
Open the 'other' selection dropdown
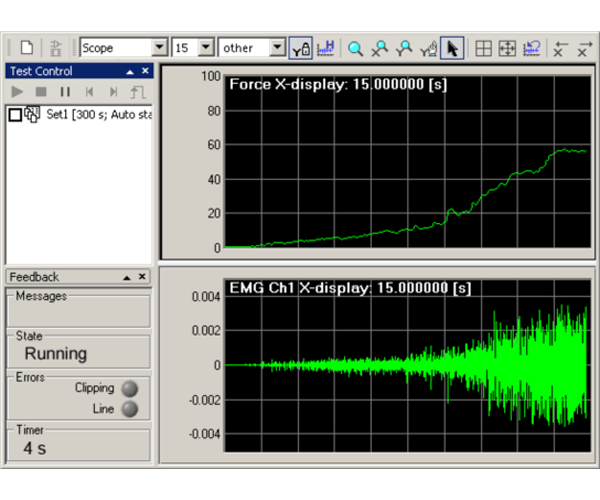point(277,47)
